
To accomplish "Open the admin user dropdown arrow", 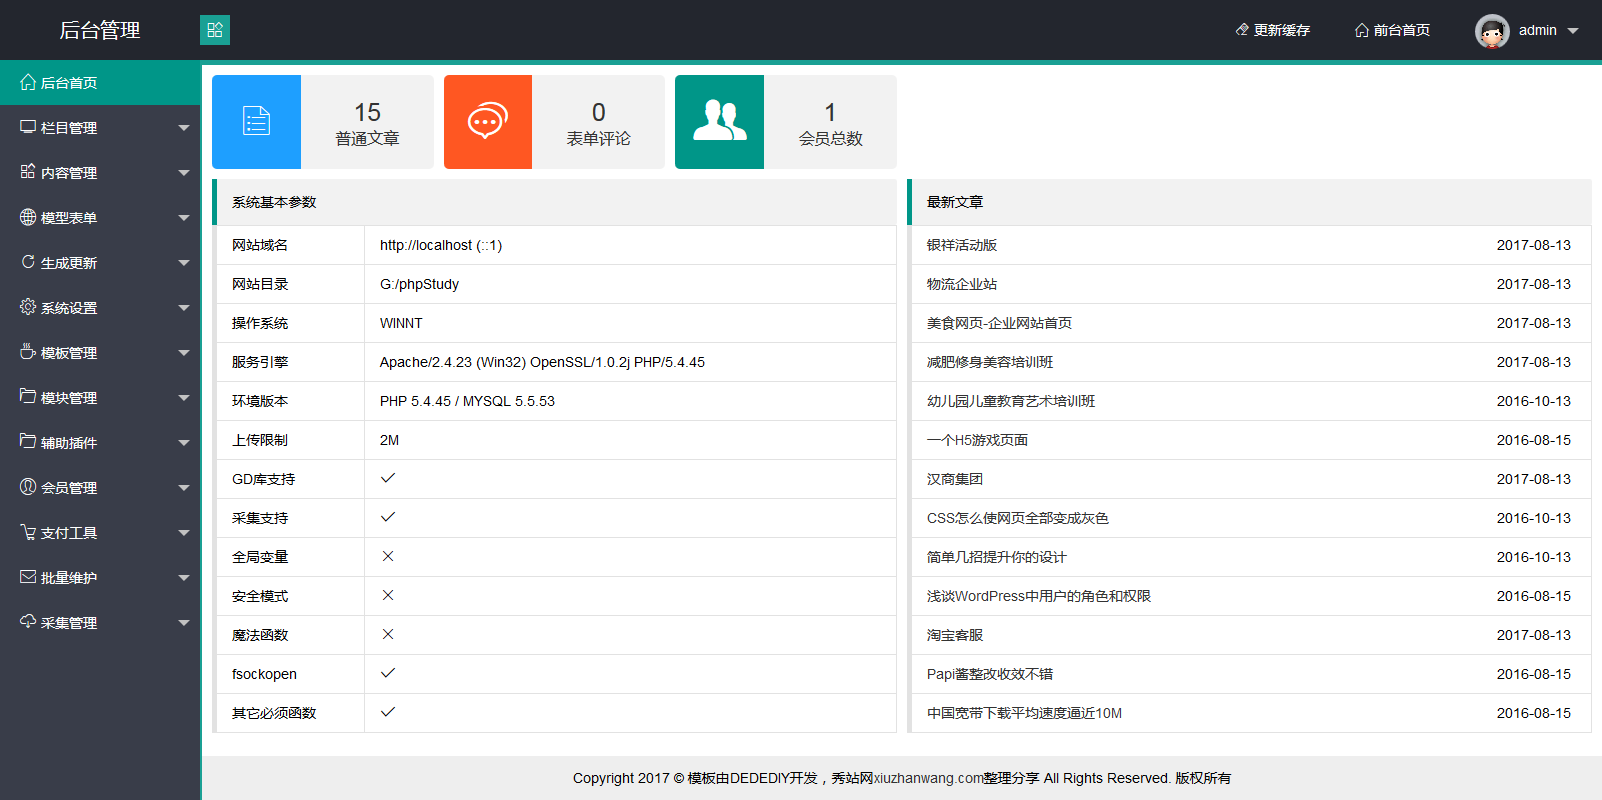I will pyautogui.click(x=1573, y=31).
